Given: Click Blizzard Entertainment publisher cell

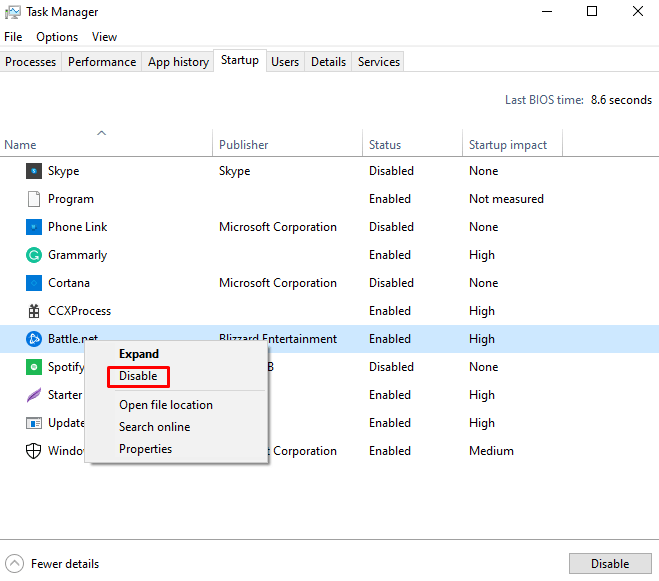Looking at the screenshot, I should pyautogui.click(x=278, y=339).
